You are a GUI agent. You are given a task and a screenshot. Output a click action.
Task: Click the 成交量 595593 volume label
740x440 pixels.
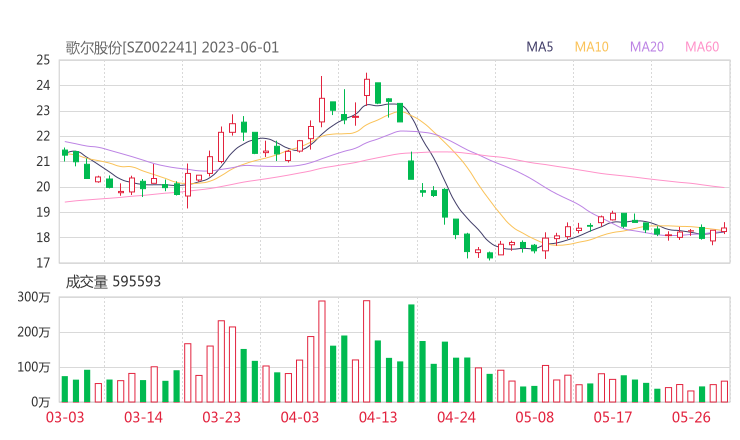pos(113,282)
